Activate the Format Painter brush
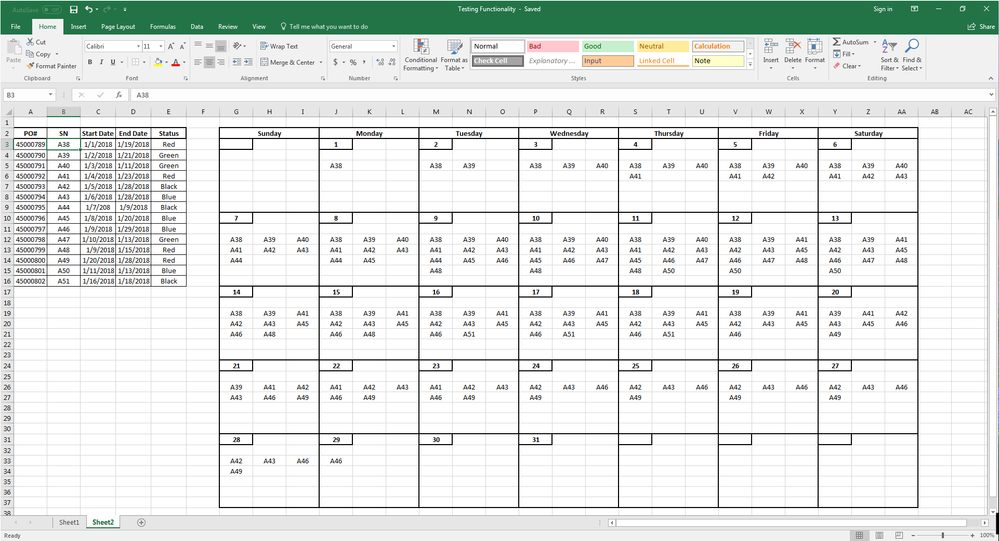Viewport: 999px width, 541px height. 30,66
